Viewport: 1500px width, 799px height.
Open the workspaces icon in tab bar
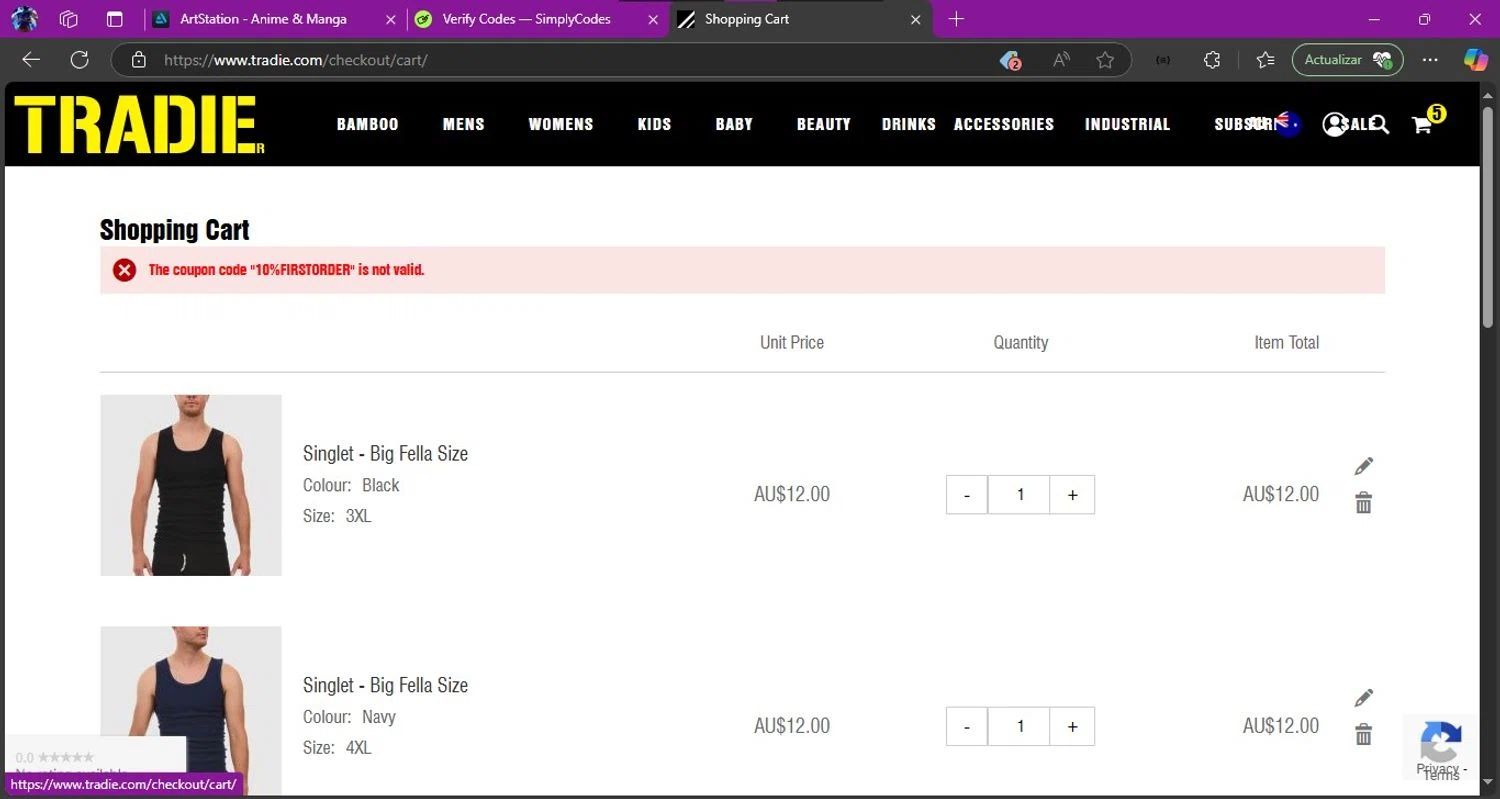[x=69, y=19]
